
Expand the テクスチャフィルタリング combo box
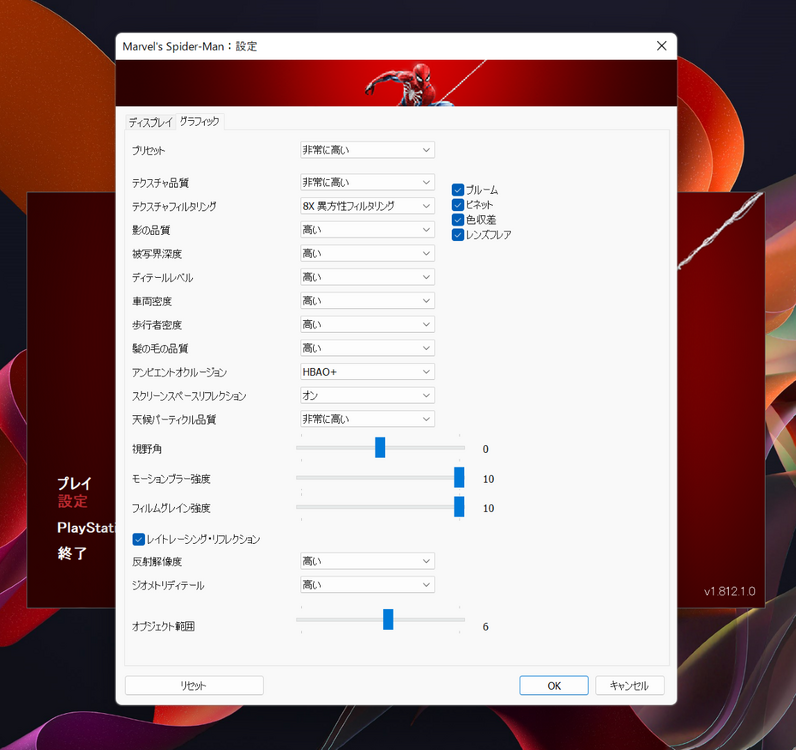tap(367, 206)
